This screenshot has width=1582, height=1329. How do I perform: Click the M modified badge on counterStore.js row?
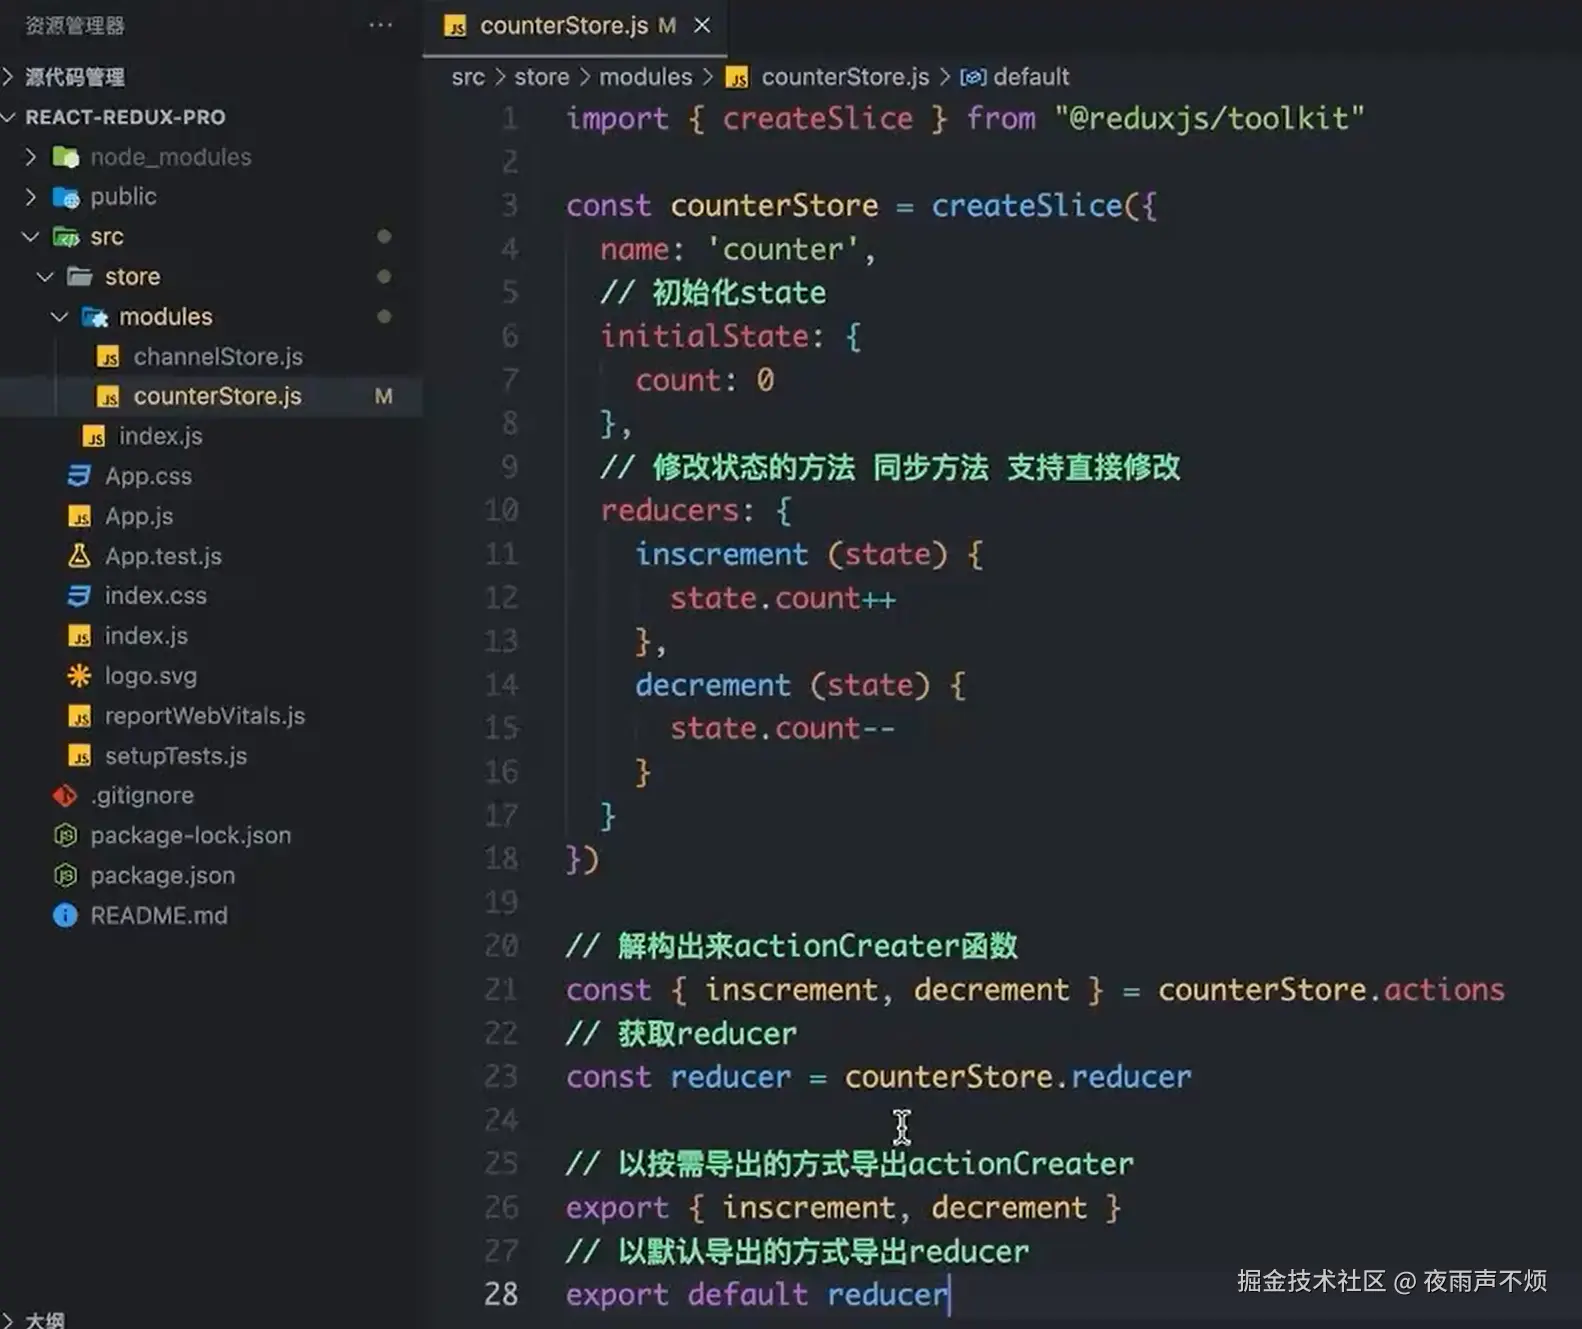click(x=383, y=397)
